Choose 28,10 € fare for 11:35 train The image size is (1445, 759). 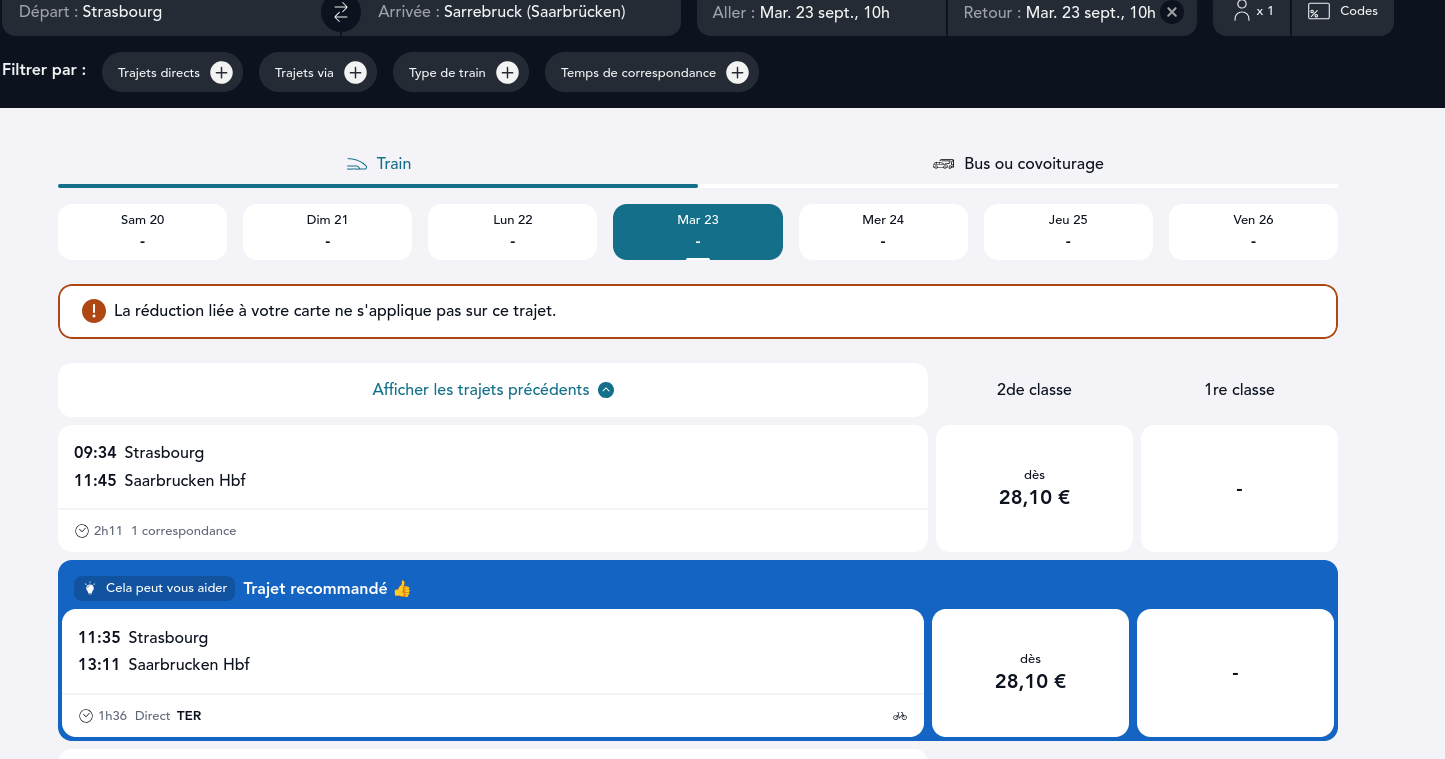point(1030,672)
